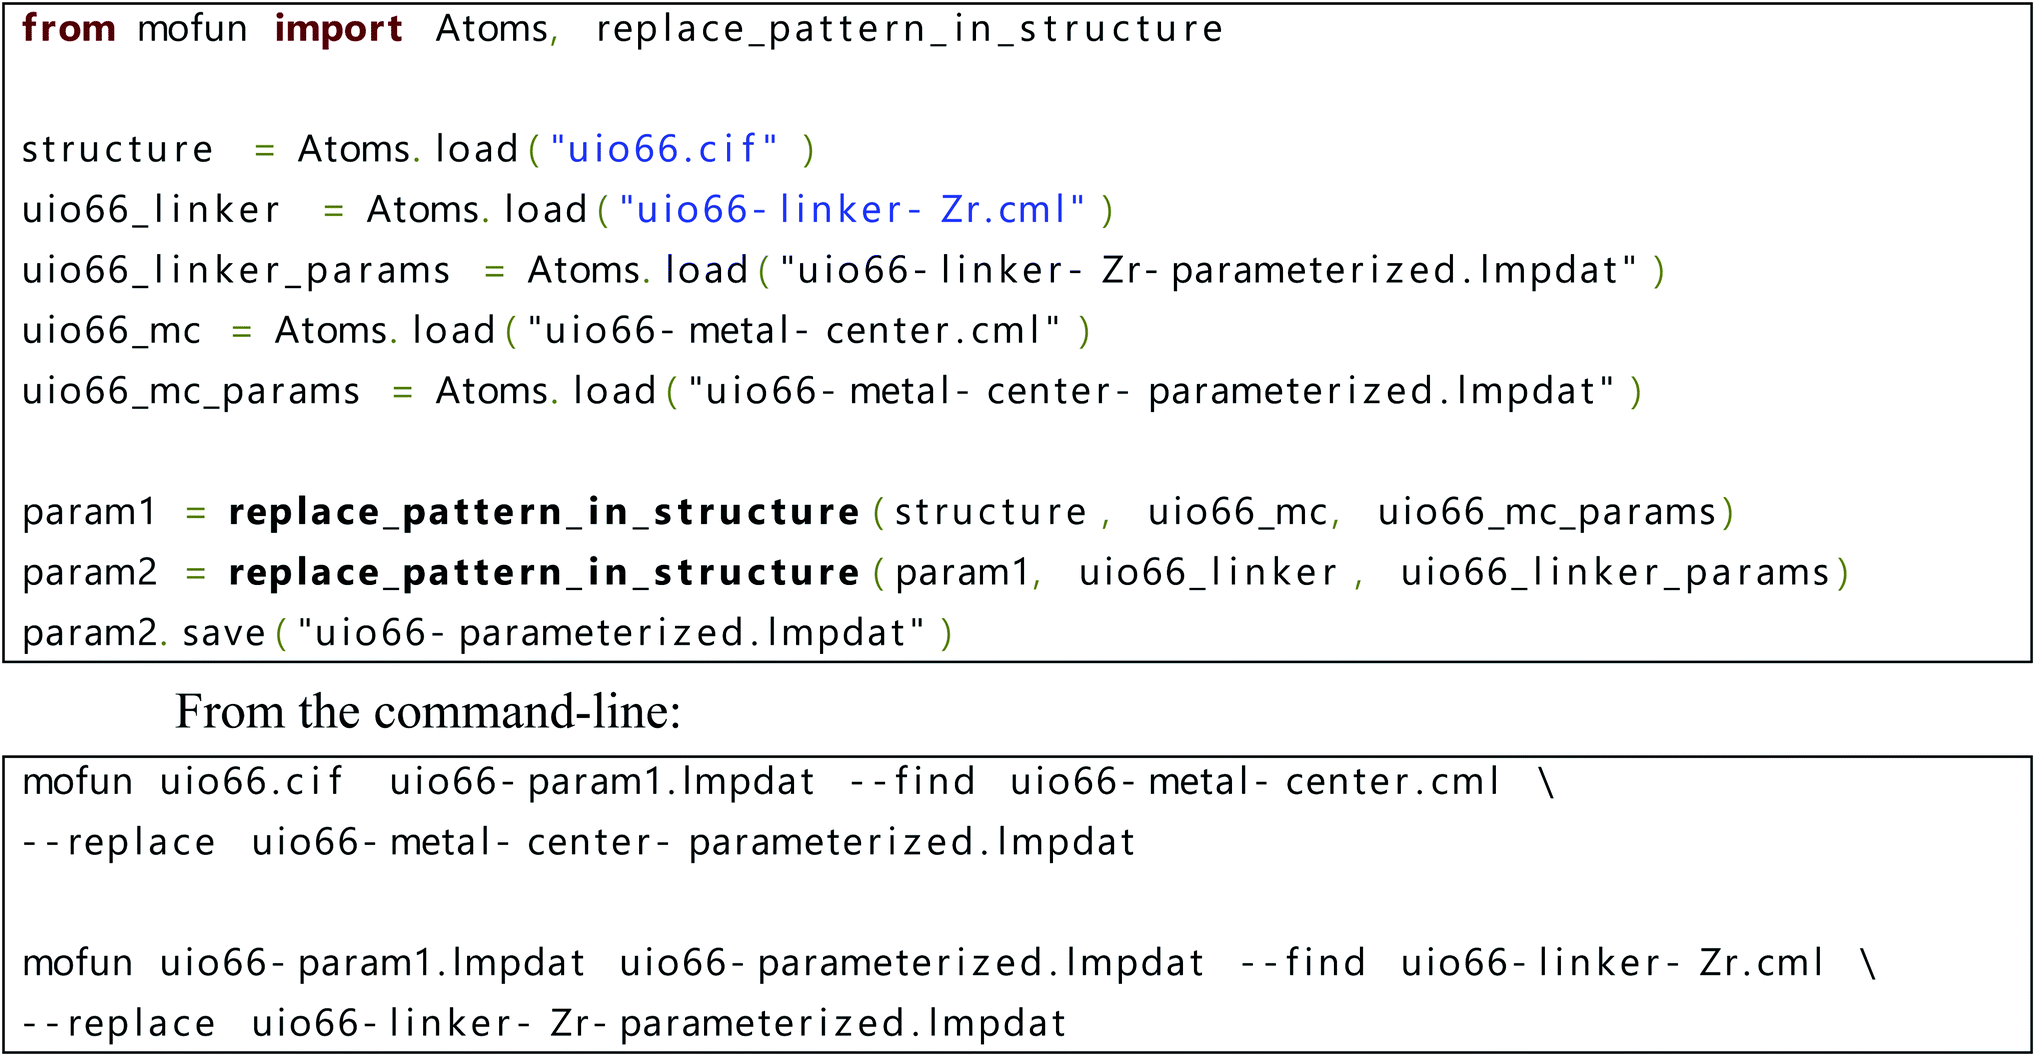Viewport: 2036px width, 1057px height.
Task: Click bold replace_pattern_in_structure on param1 line
Action: (544, 513)
